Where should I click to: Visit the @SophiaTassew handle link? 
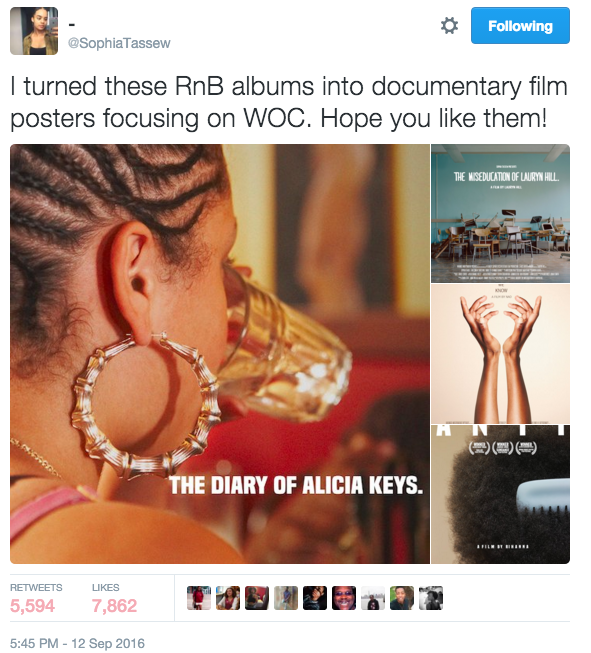(119, 43)
